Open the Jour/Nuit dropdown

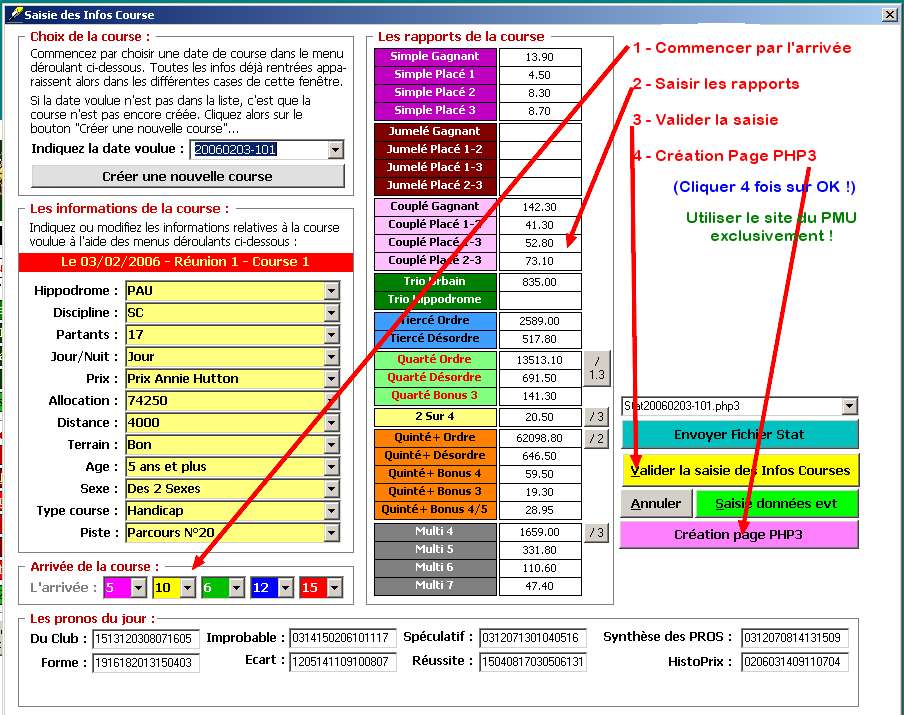(332, 356)
